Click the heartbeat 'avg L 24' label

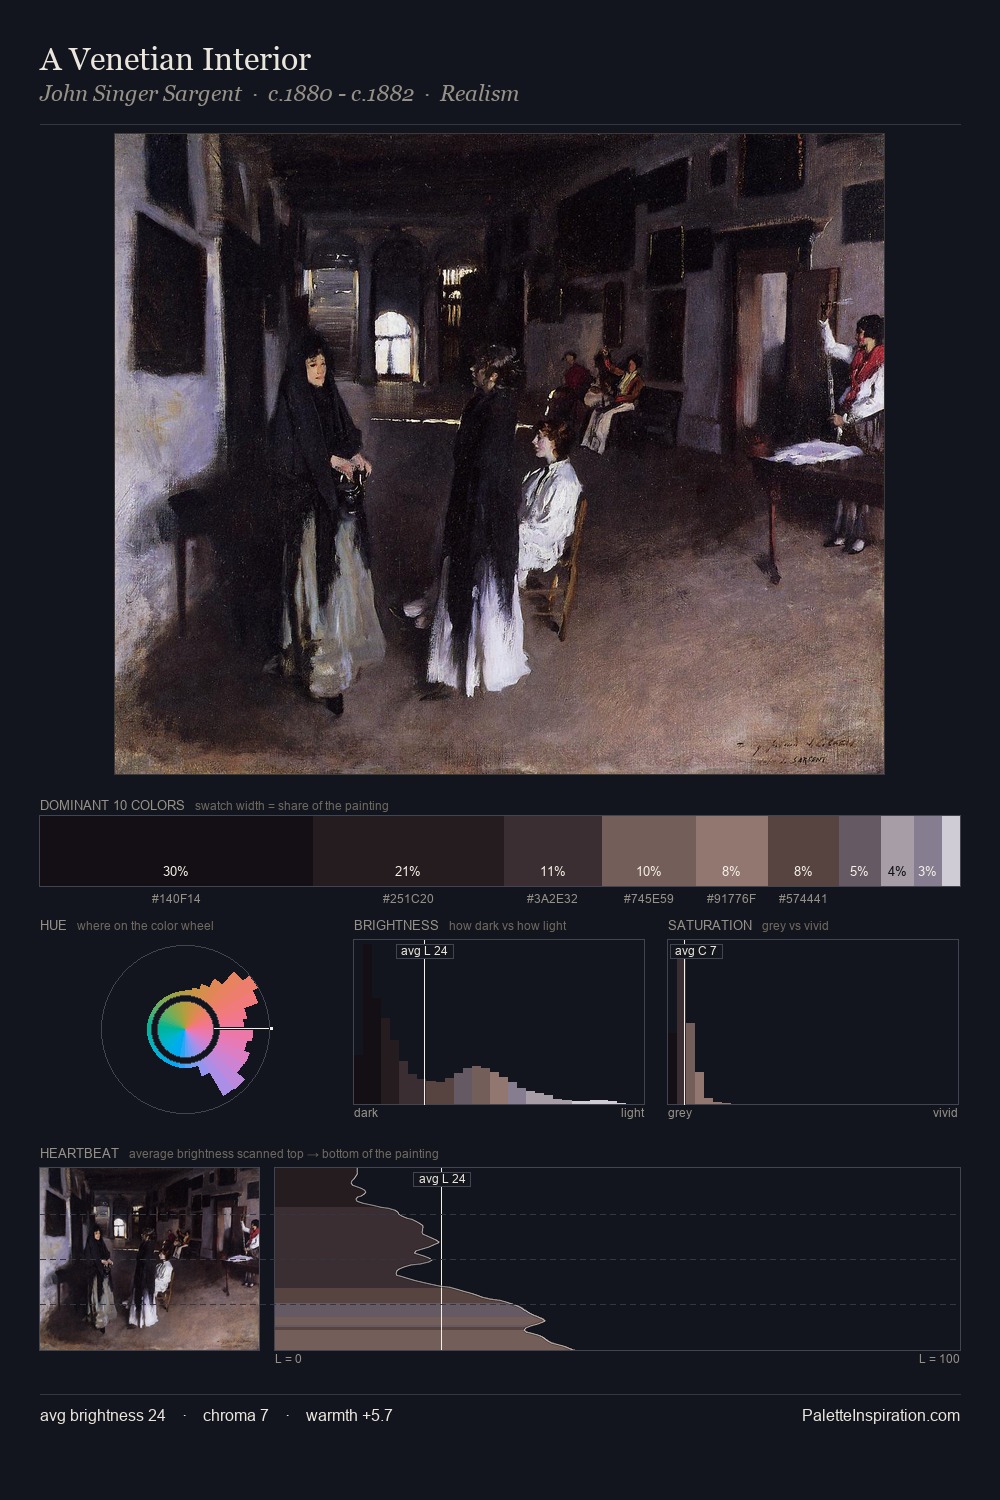coord(441,1179)
